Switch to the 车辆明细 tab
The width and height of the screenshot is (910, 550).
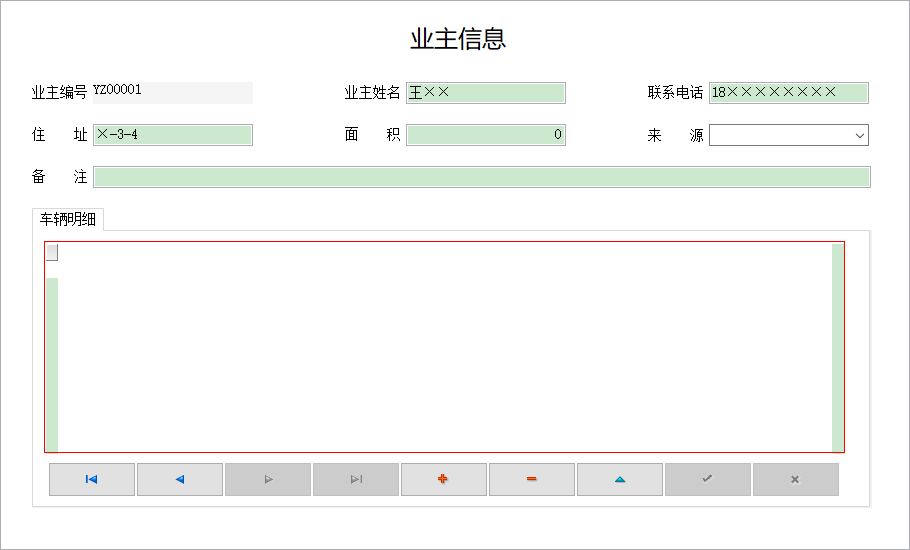click(68, 219)
